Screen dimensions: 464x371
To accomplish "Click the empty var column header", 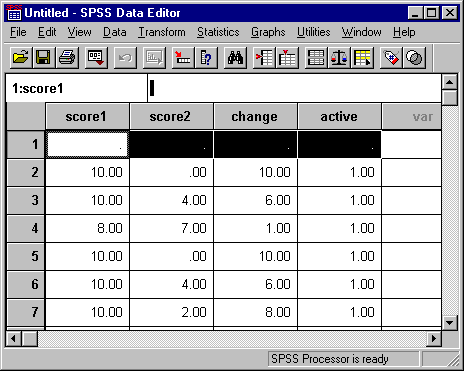I will pyautogui.click(x=411, y=116).
